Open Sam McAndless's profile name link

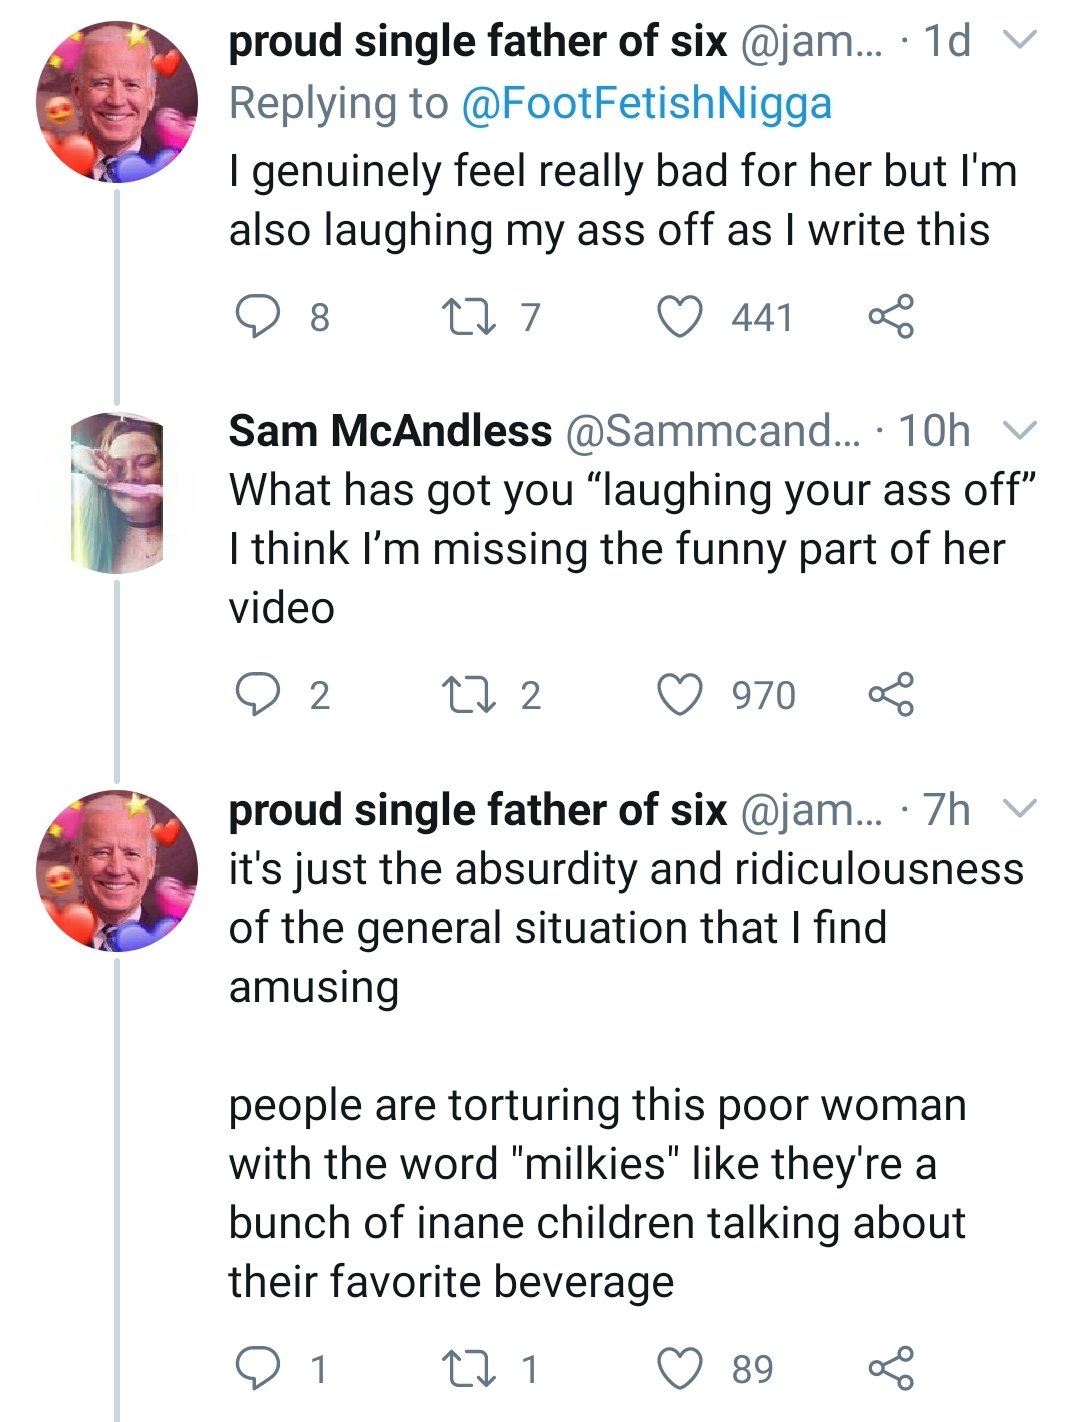point(390,431)
